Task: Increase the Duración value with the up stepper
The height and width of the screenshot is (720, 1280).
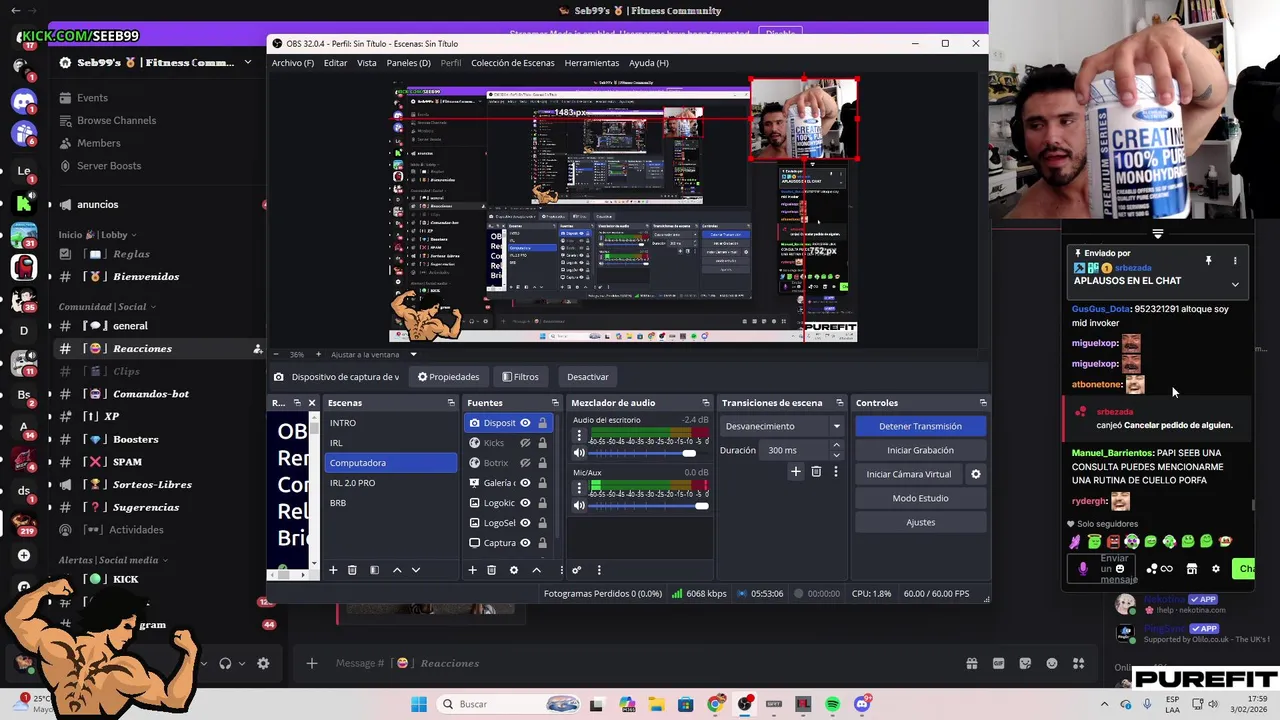Action: 839,447
